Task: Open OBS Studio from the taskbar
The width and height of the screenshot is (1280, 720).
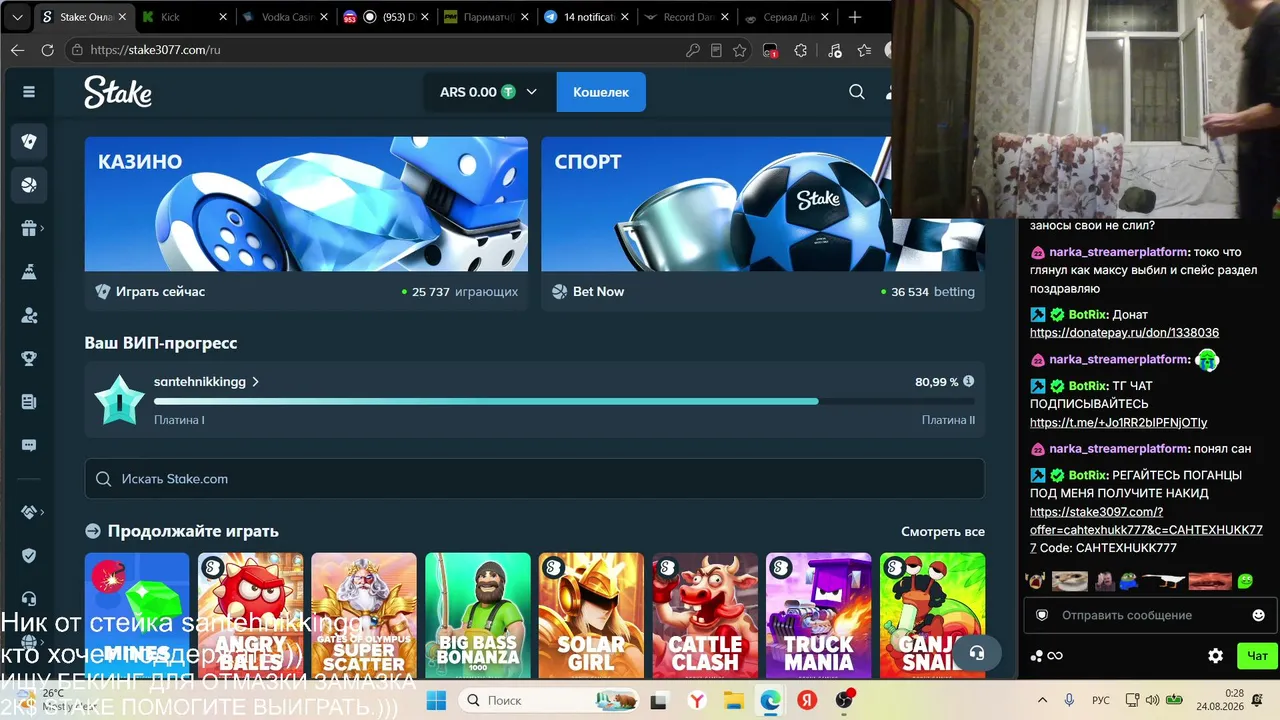Action: (x=845, y=700)
